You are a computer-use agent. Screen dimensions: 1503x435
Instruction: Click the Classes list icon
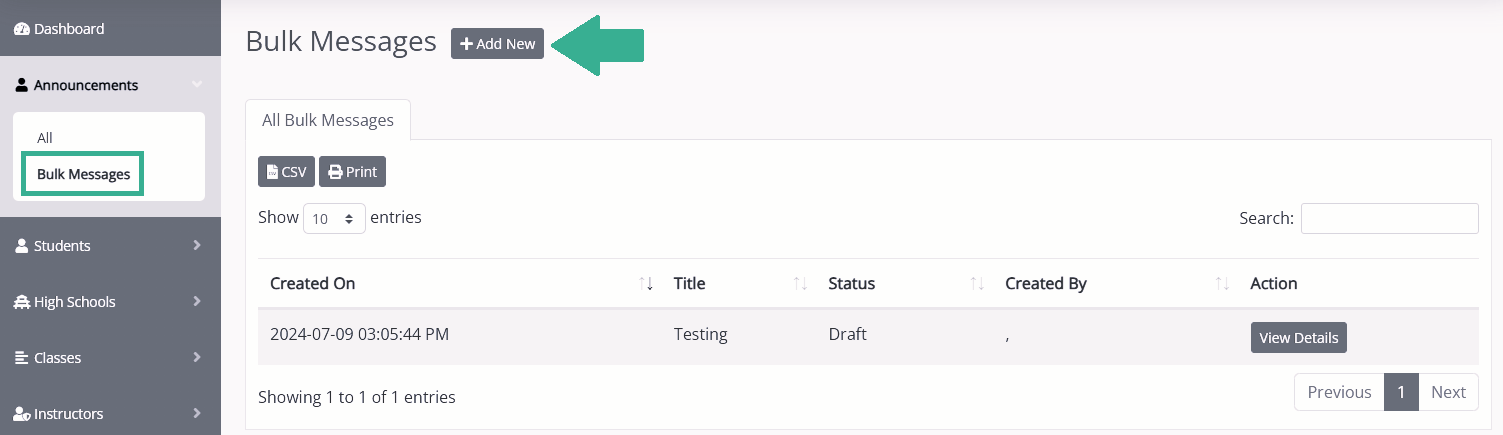pyautogui.click(x=22, y=357)
